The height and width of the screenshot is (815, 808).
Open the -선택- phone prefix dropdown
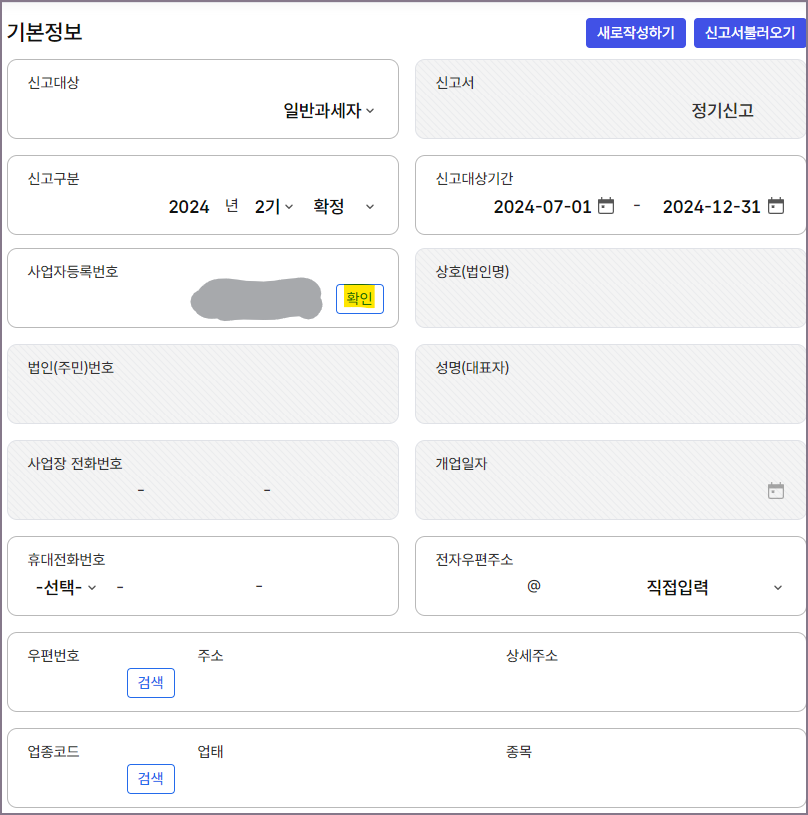click(63, 587)
